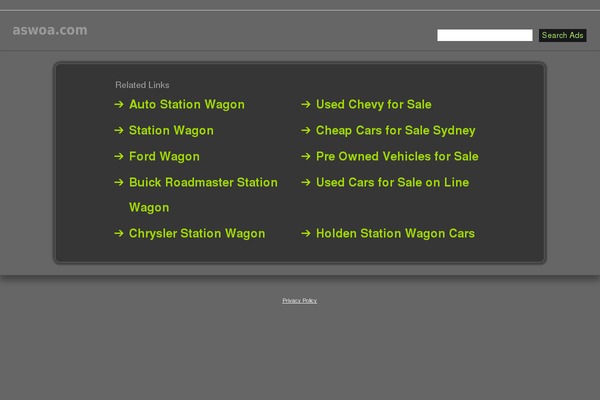Click arrow icon beside Auto Station Wagon
This screenshot has width=600, height=400.
coord(119,104)
